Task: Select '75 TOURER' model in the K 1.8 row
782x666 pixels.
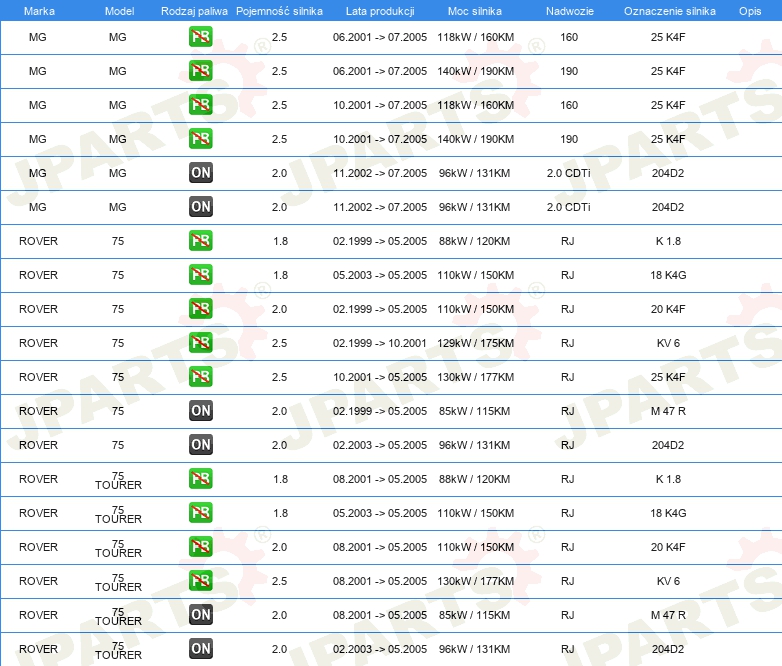Action: point(118,480)
